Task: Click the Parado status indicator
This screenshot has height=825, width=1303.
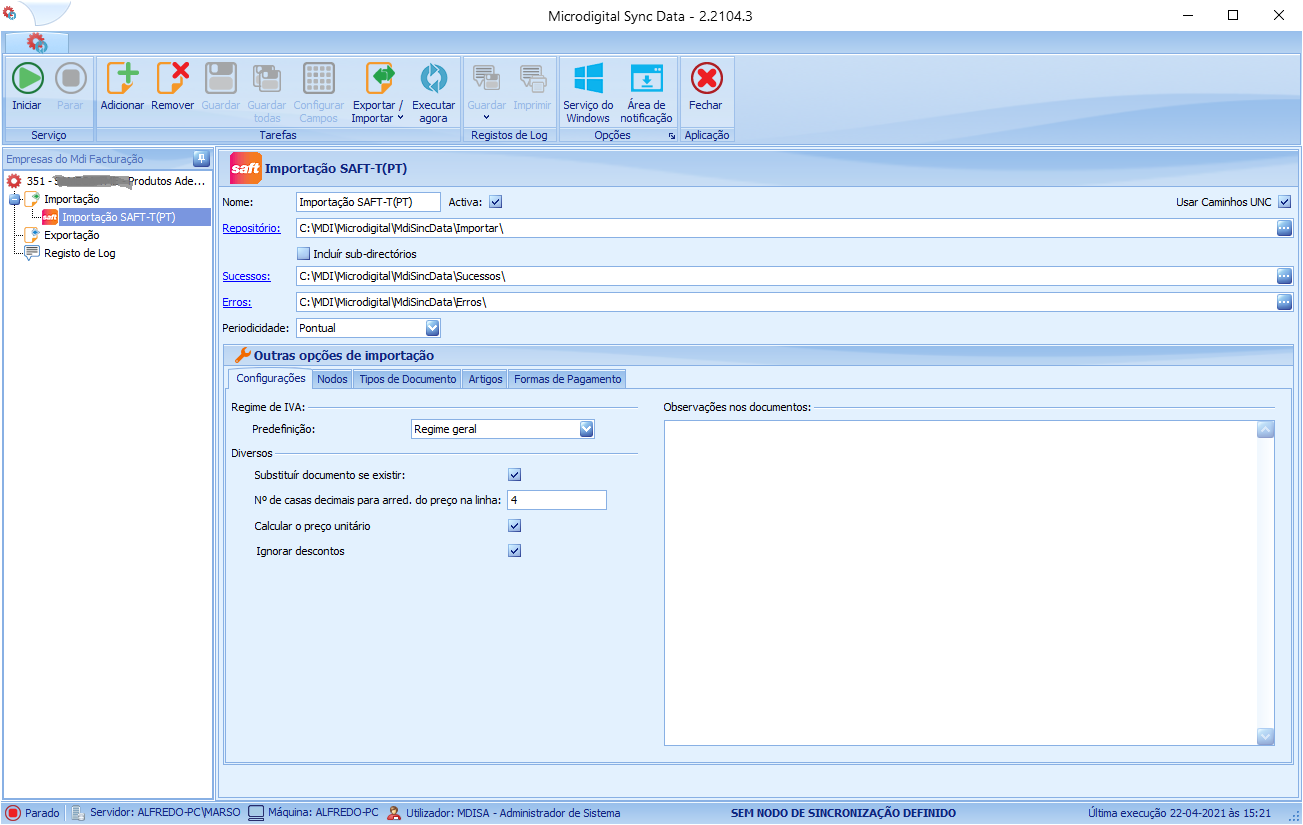Action: click(33, 813)
